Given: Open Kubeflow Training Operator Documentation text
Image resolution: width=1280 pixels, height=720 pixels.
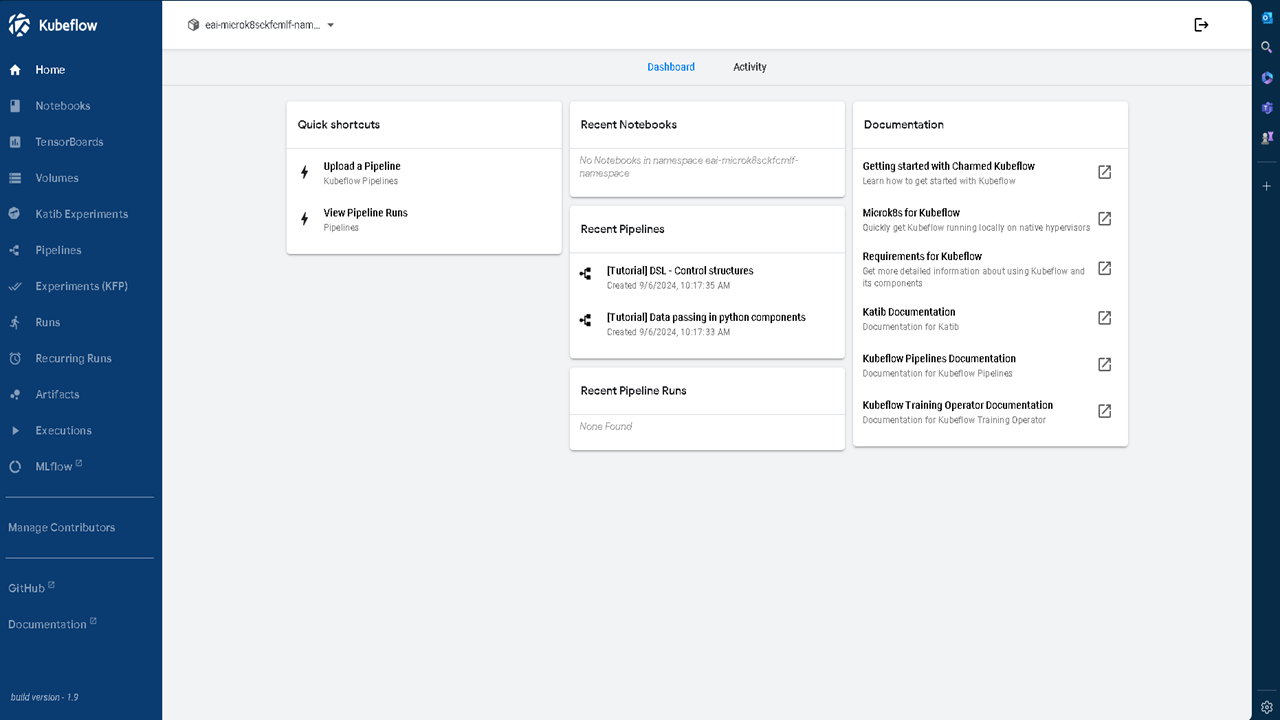Looking at the screenshot, I should (958, 405).
